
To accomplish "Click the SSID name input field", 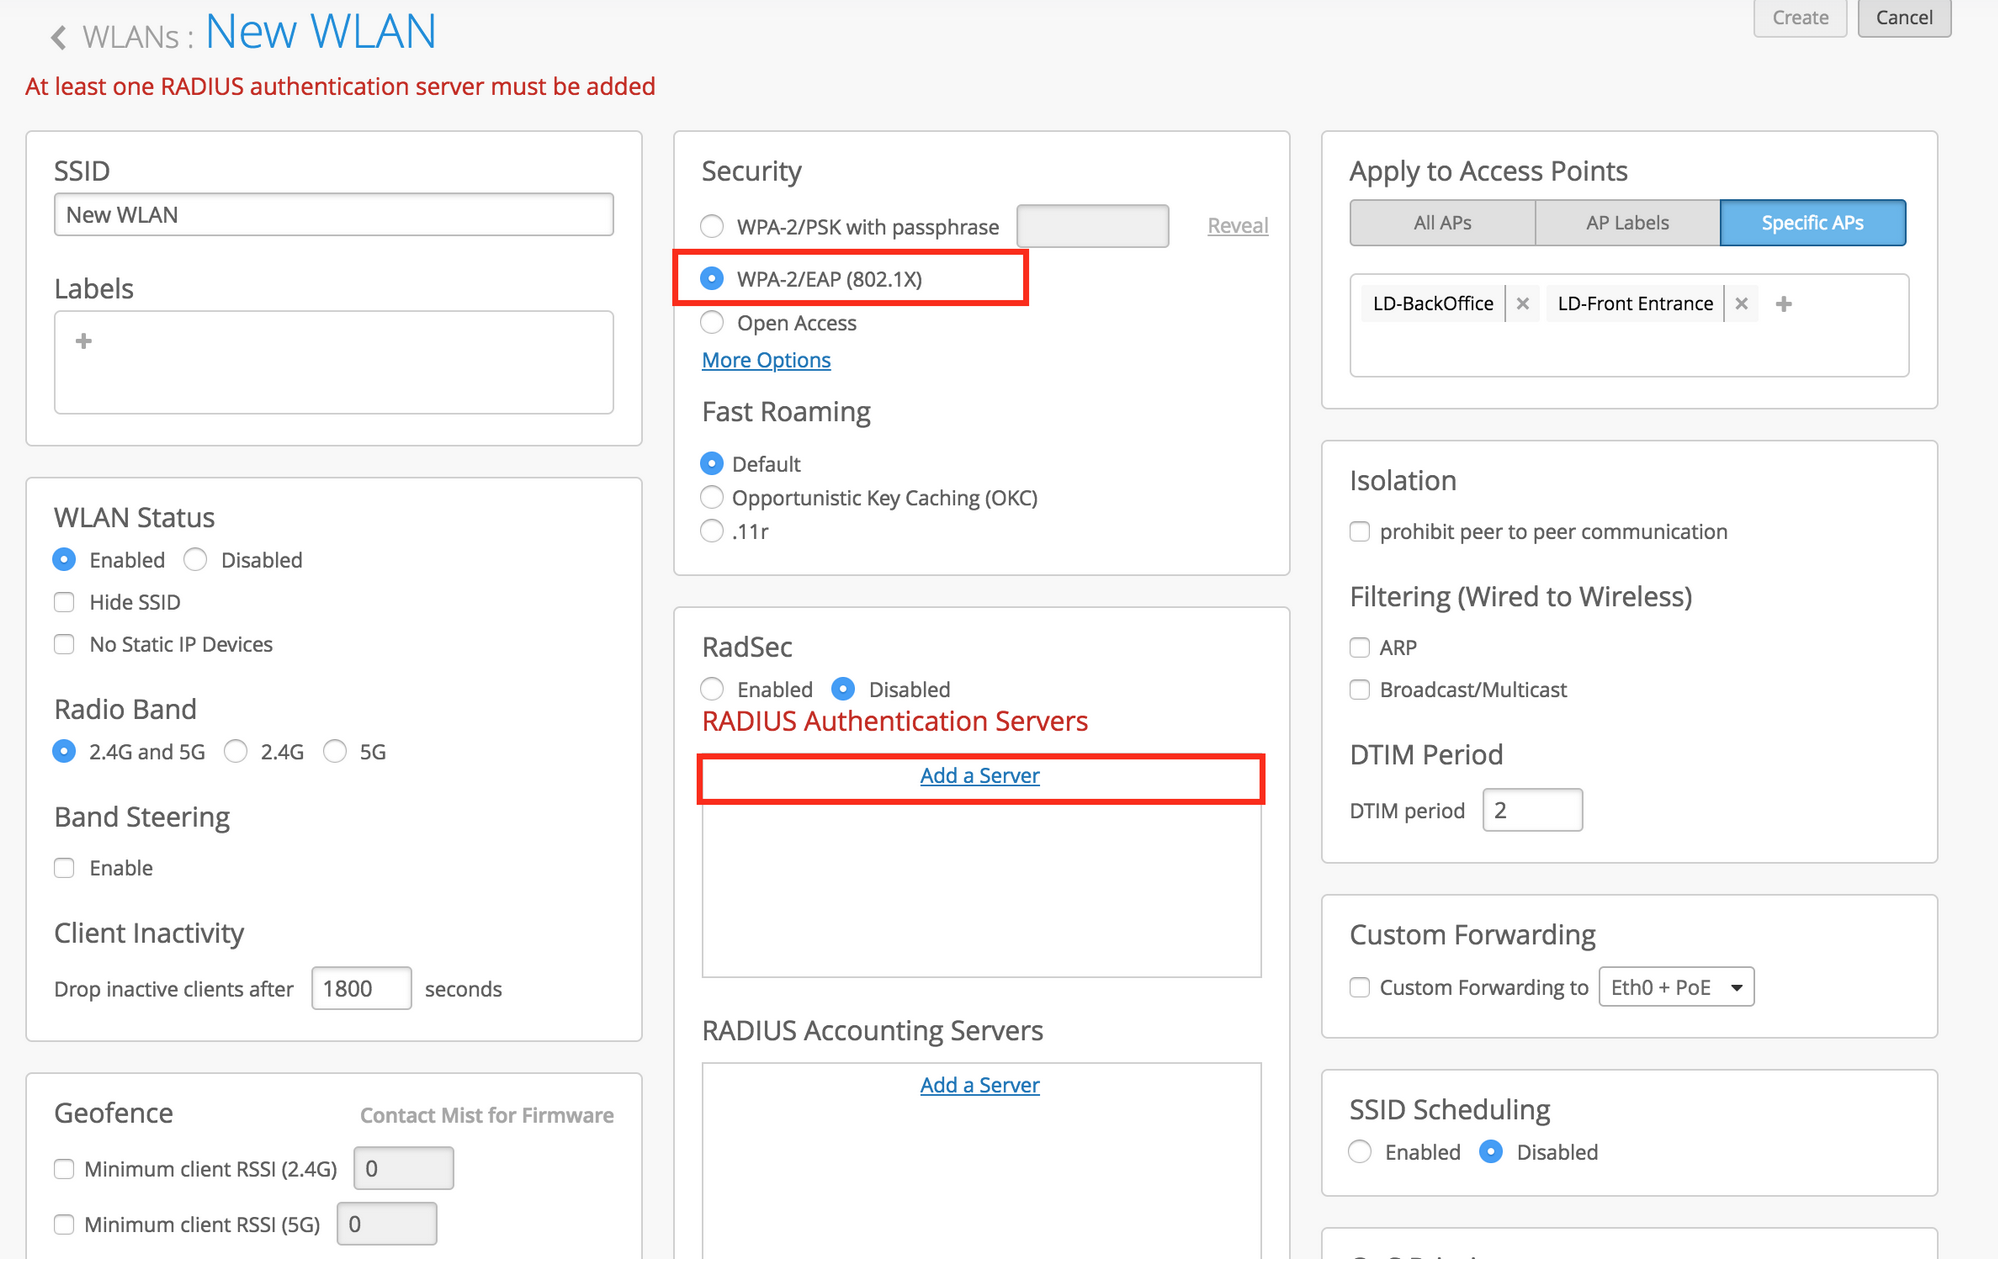I will [x=333, y=215].
